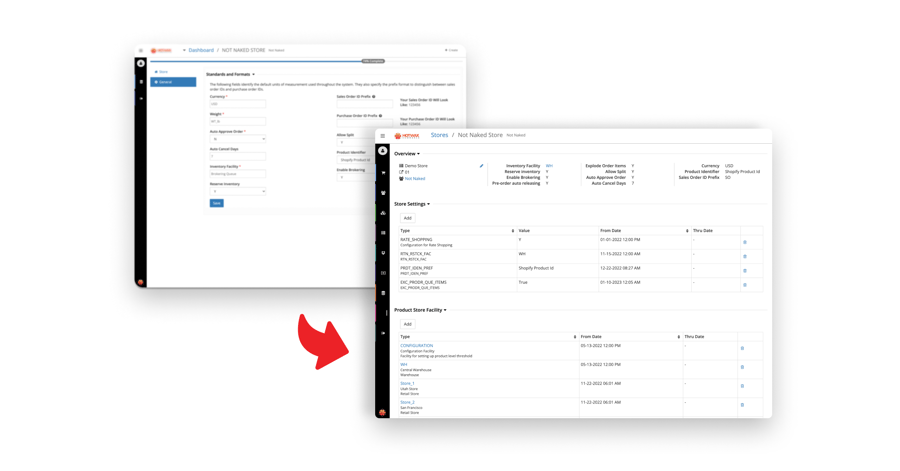The image size is (900, 471).
Task: Click the Currency input field
Action: (x=237, y=104)
